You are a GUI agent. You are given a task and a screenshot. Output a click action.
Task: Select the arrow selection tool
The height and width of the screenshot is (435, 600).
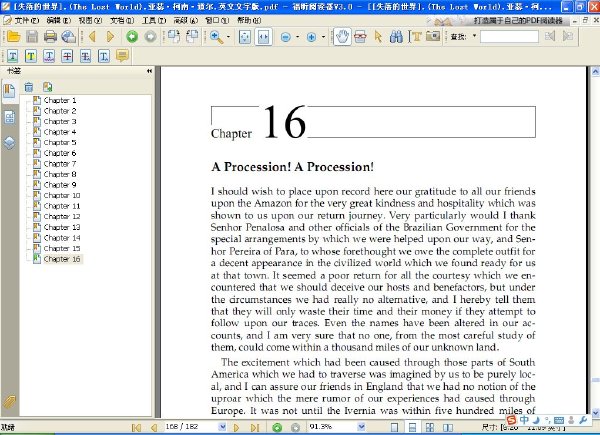pos(378,37)
